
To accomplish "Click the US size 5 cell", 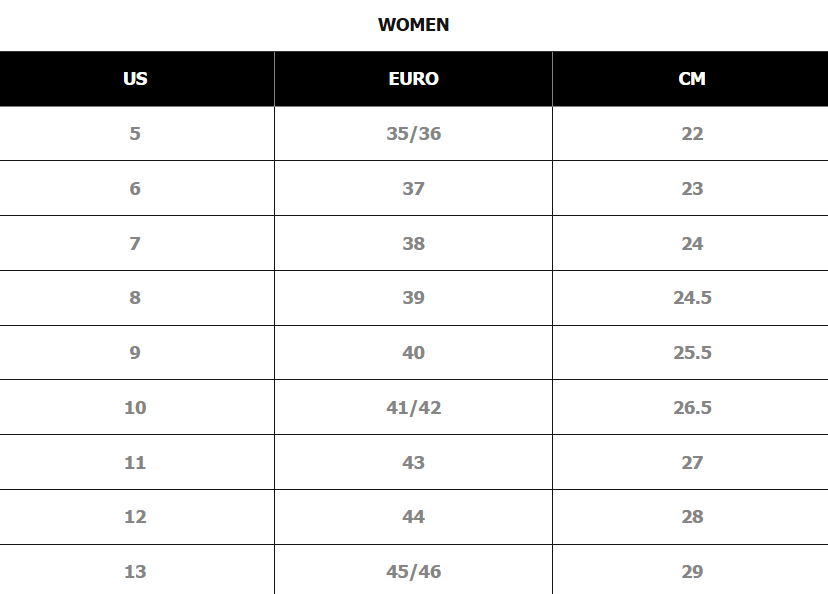I will click(137, 134).
